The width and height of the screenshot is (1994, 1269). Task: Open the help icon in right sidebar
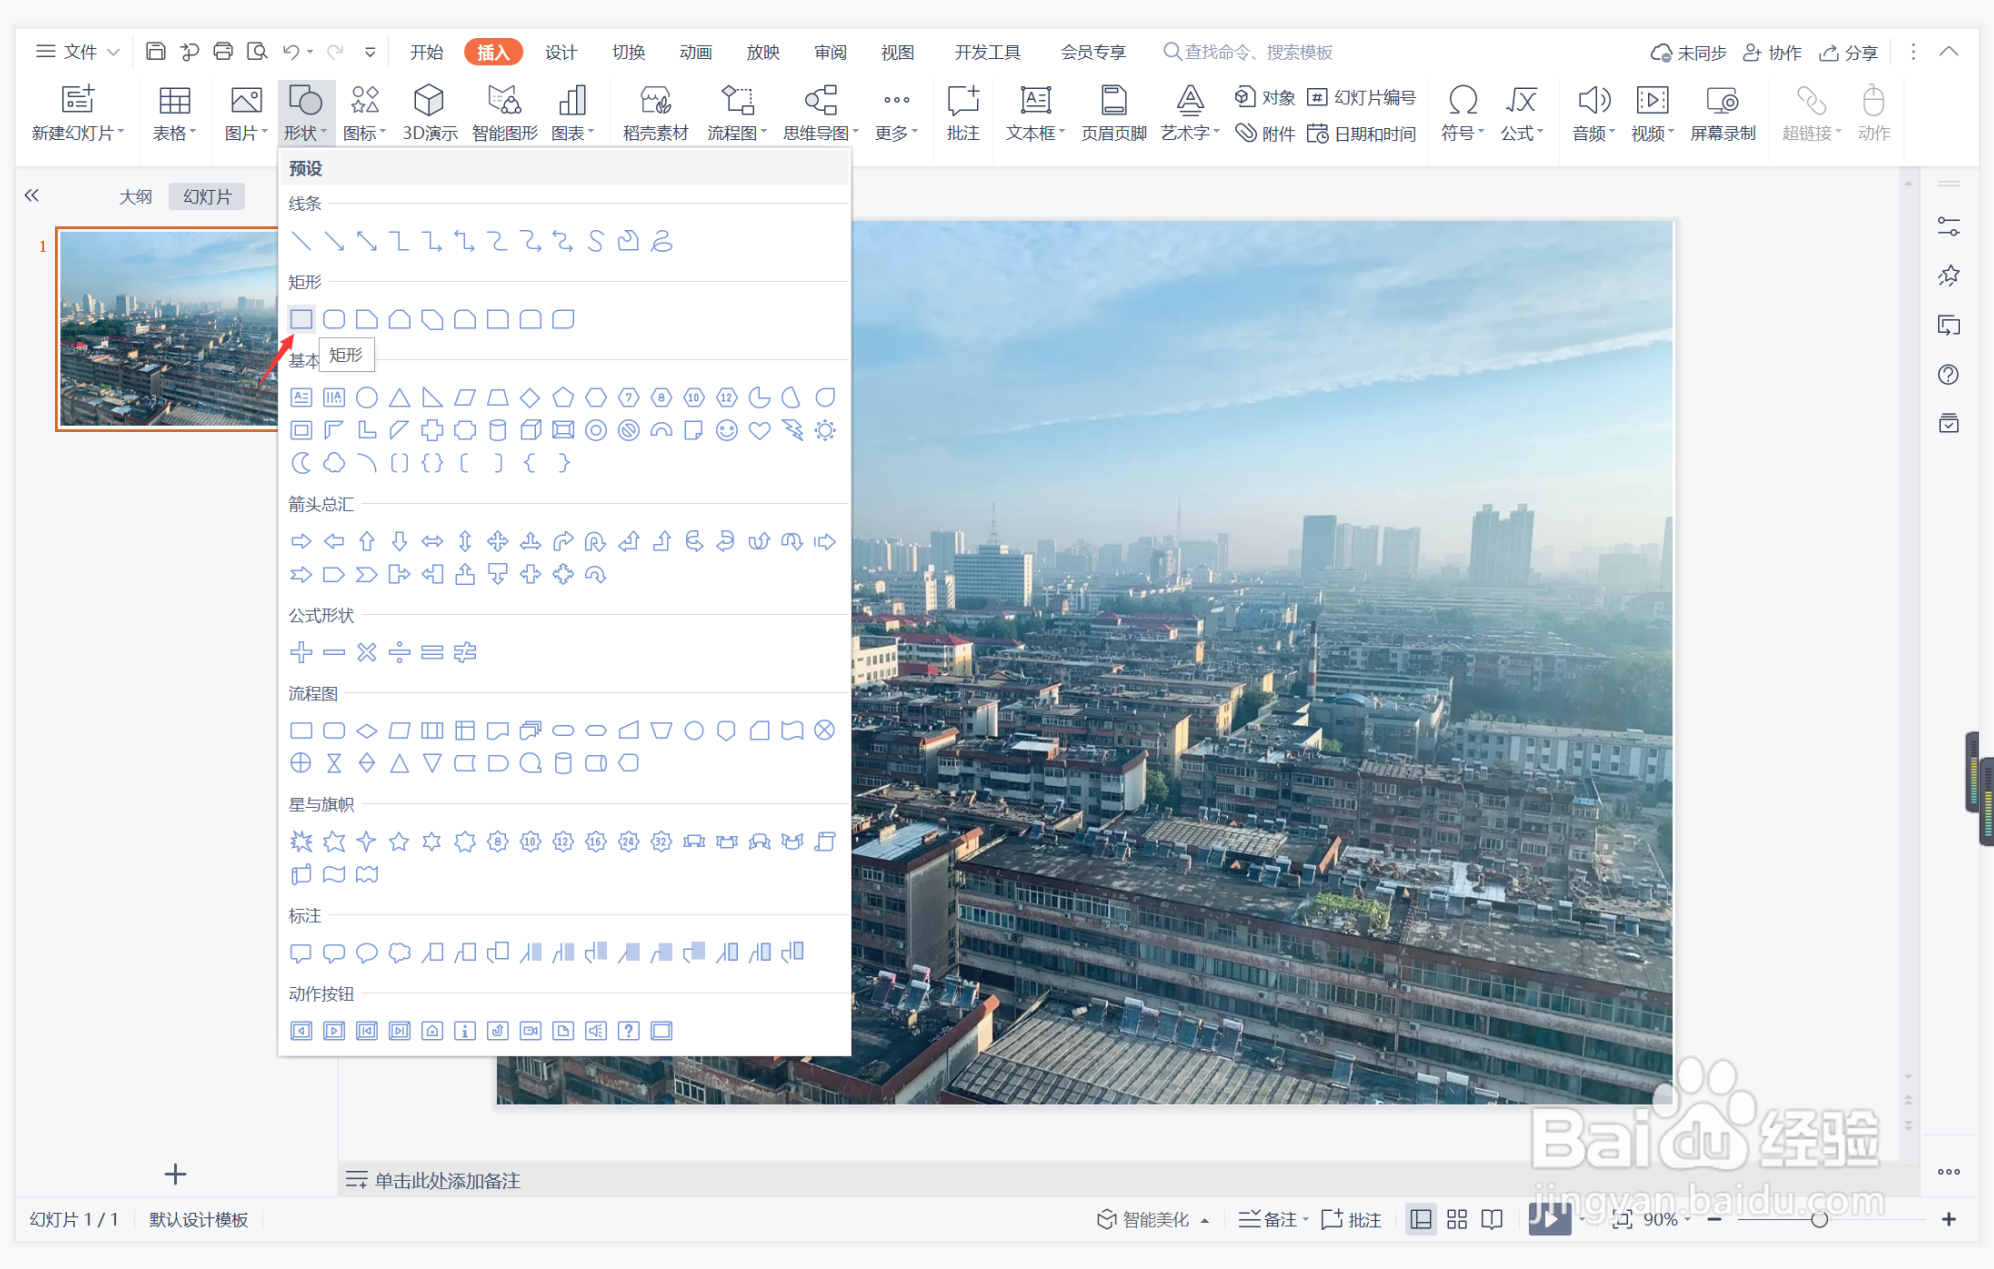(1948, 374)
